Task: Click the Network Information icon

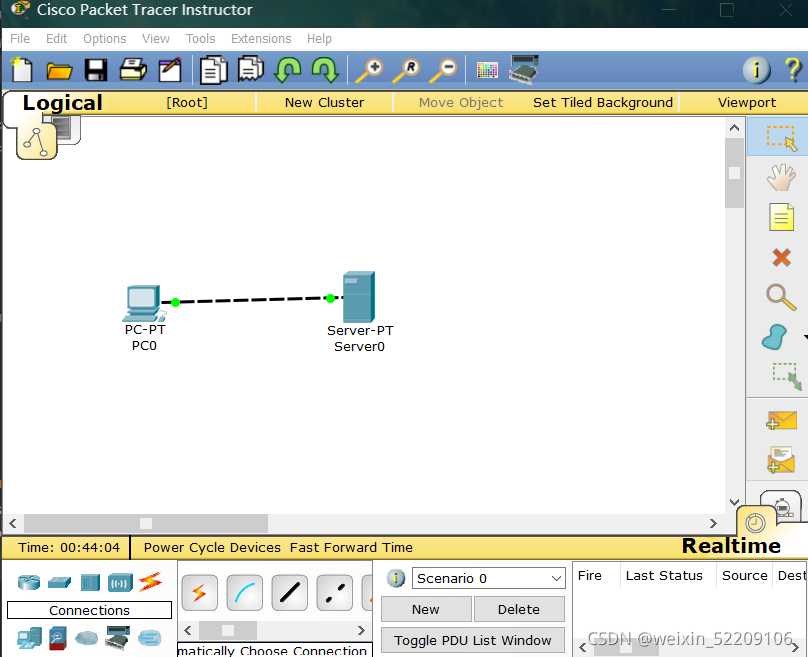Action: (756, 70)
